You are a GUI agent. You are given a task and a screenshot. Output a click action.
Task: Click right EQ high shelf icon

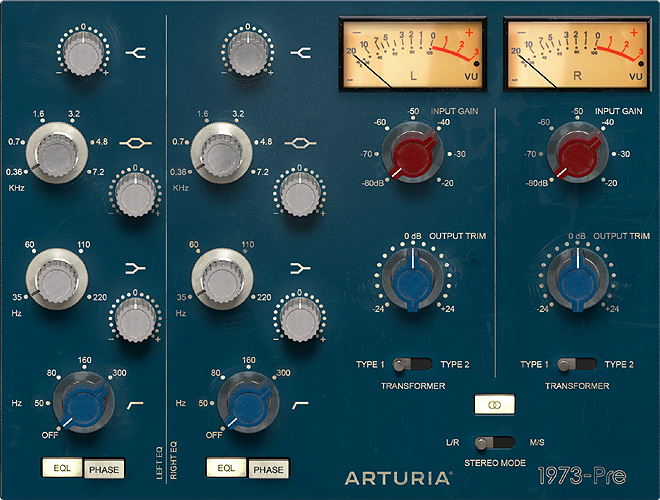click(298, 51)
